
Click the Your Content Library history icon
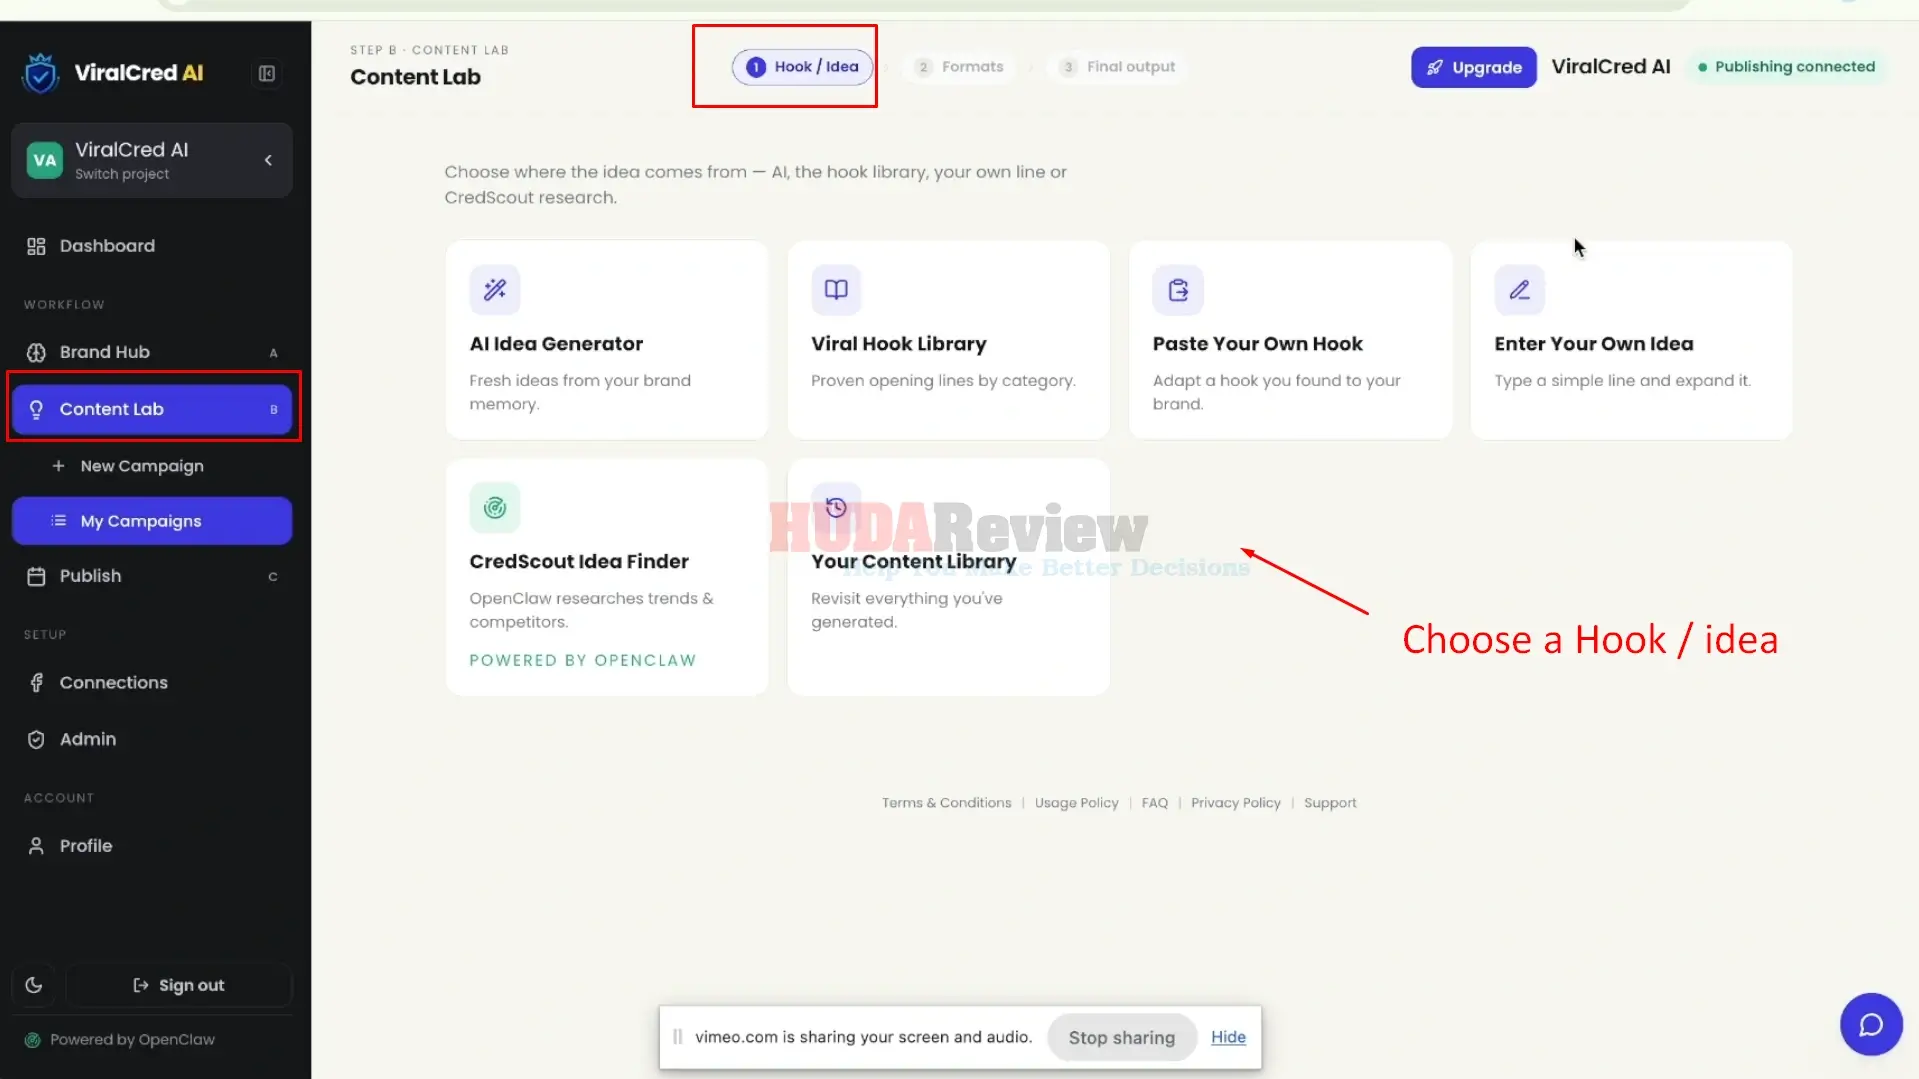pyautogui.click(x=836, y=508)
